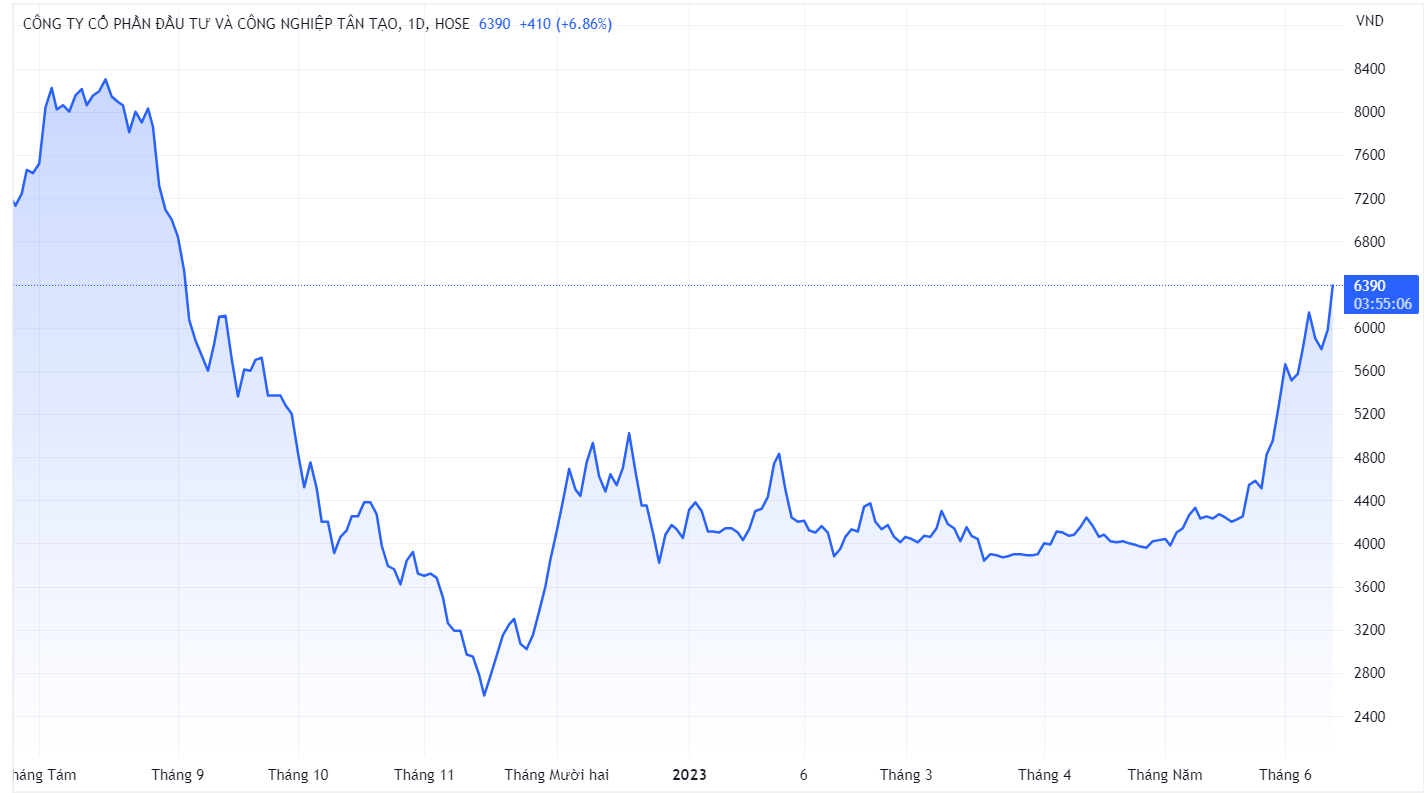The width and height of the screenshot is (1424, 793).
Task: Select Tháng 6 on the time axis
Action: pos(1285,775)
